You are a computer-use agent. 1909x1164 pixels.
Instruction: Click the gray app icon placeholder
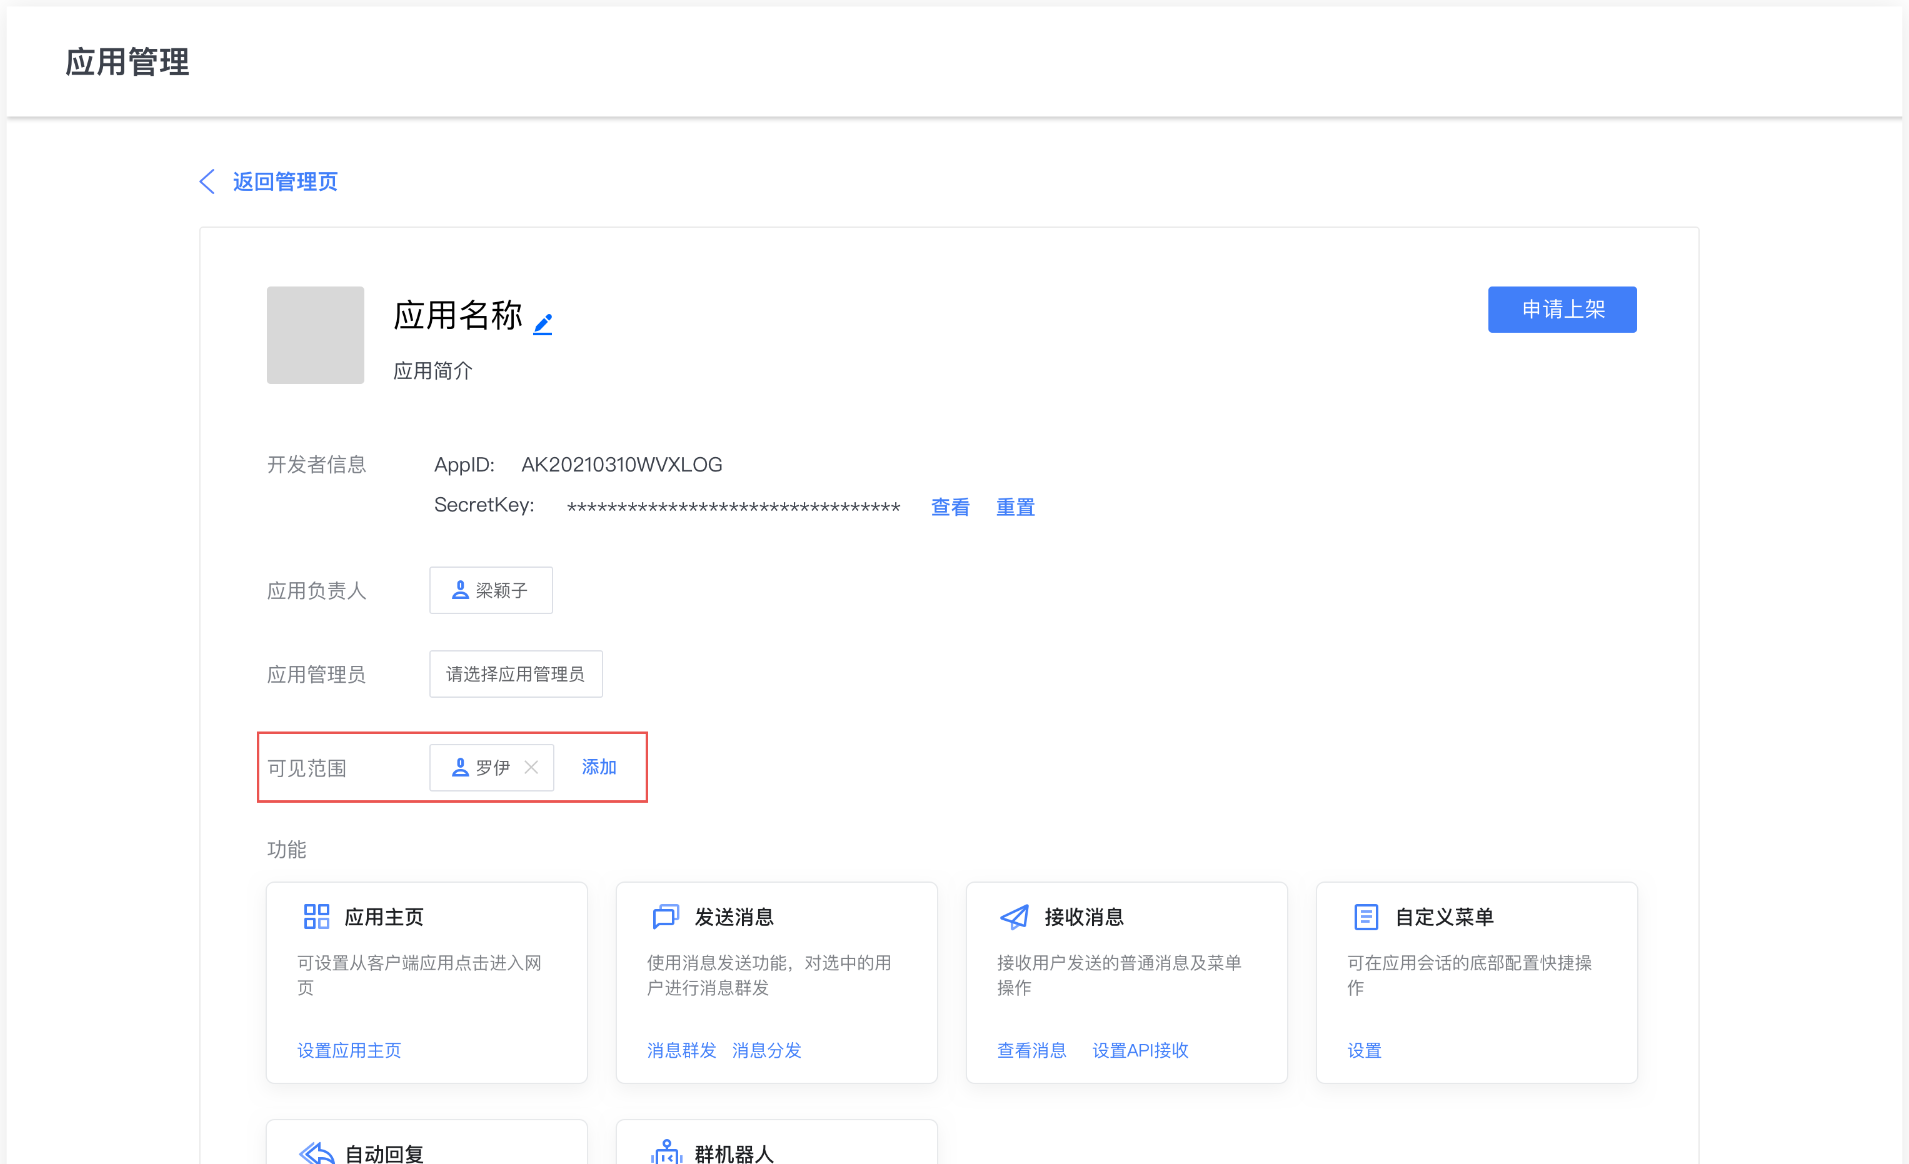tap(315, 335)
